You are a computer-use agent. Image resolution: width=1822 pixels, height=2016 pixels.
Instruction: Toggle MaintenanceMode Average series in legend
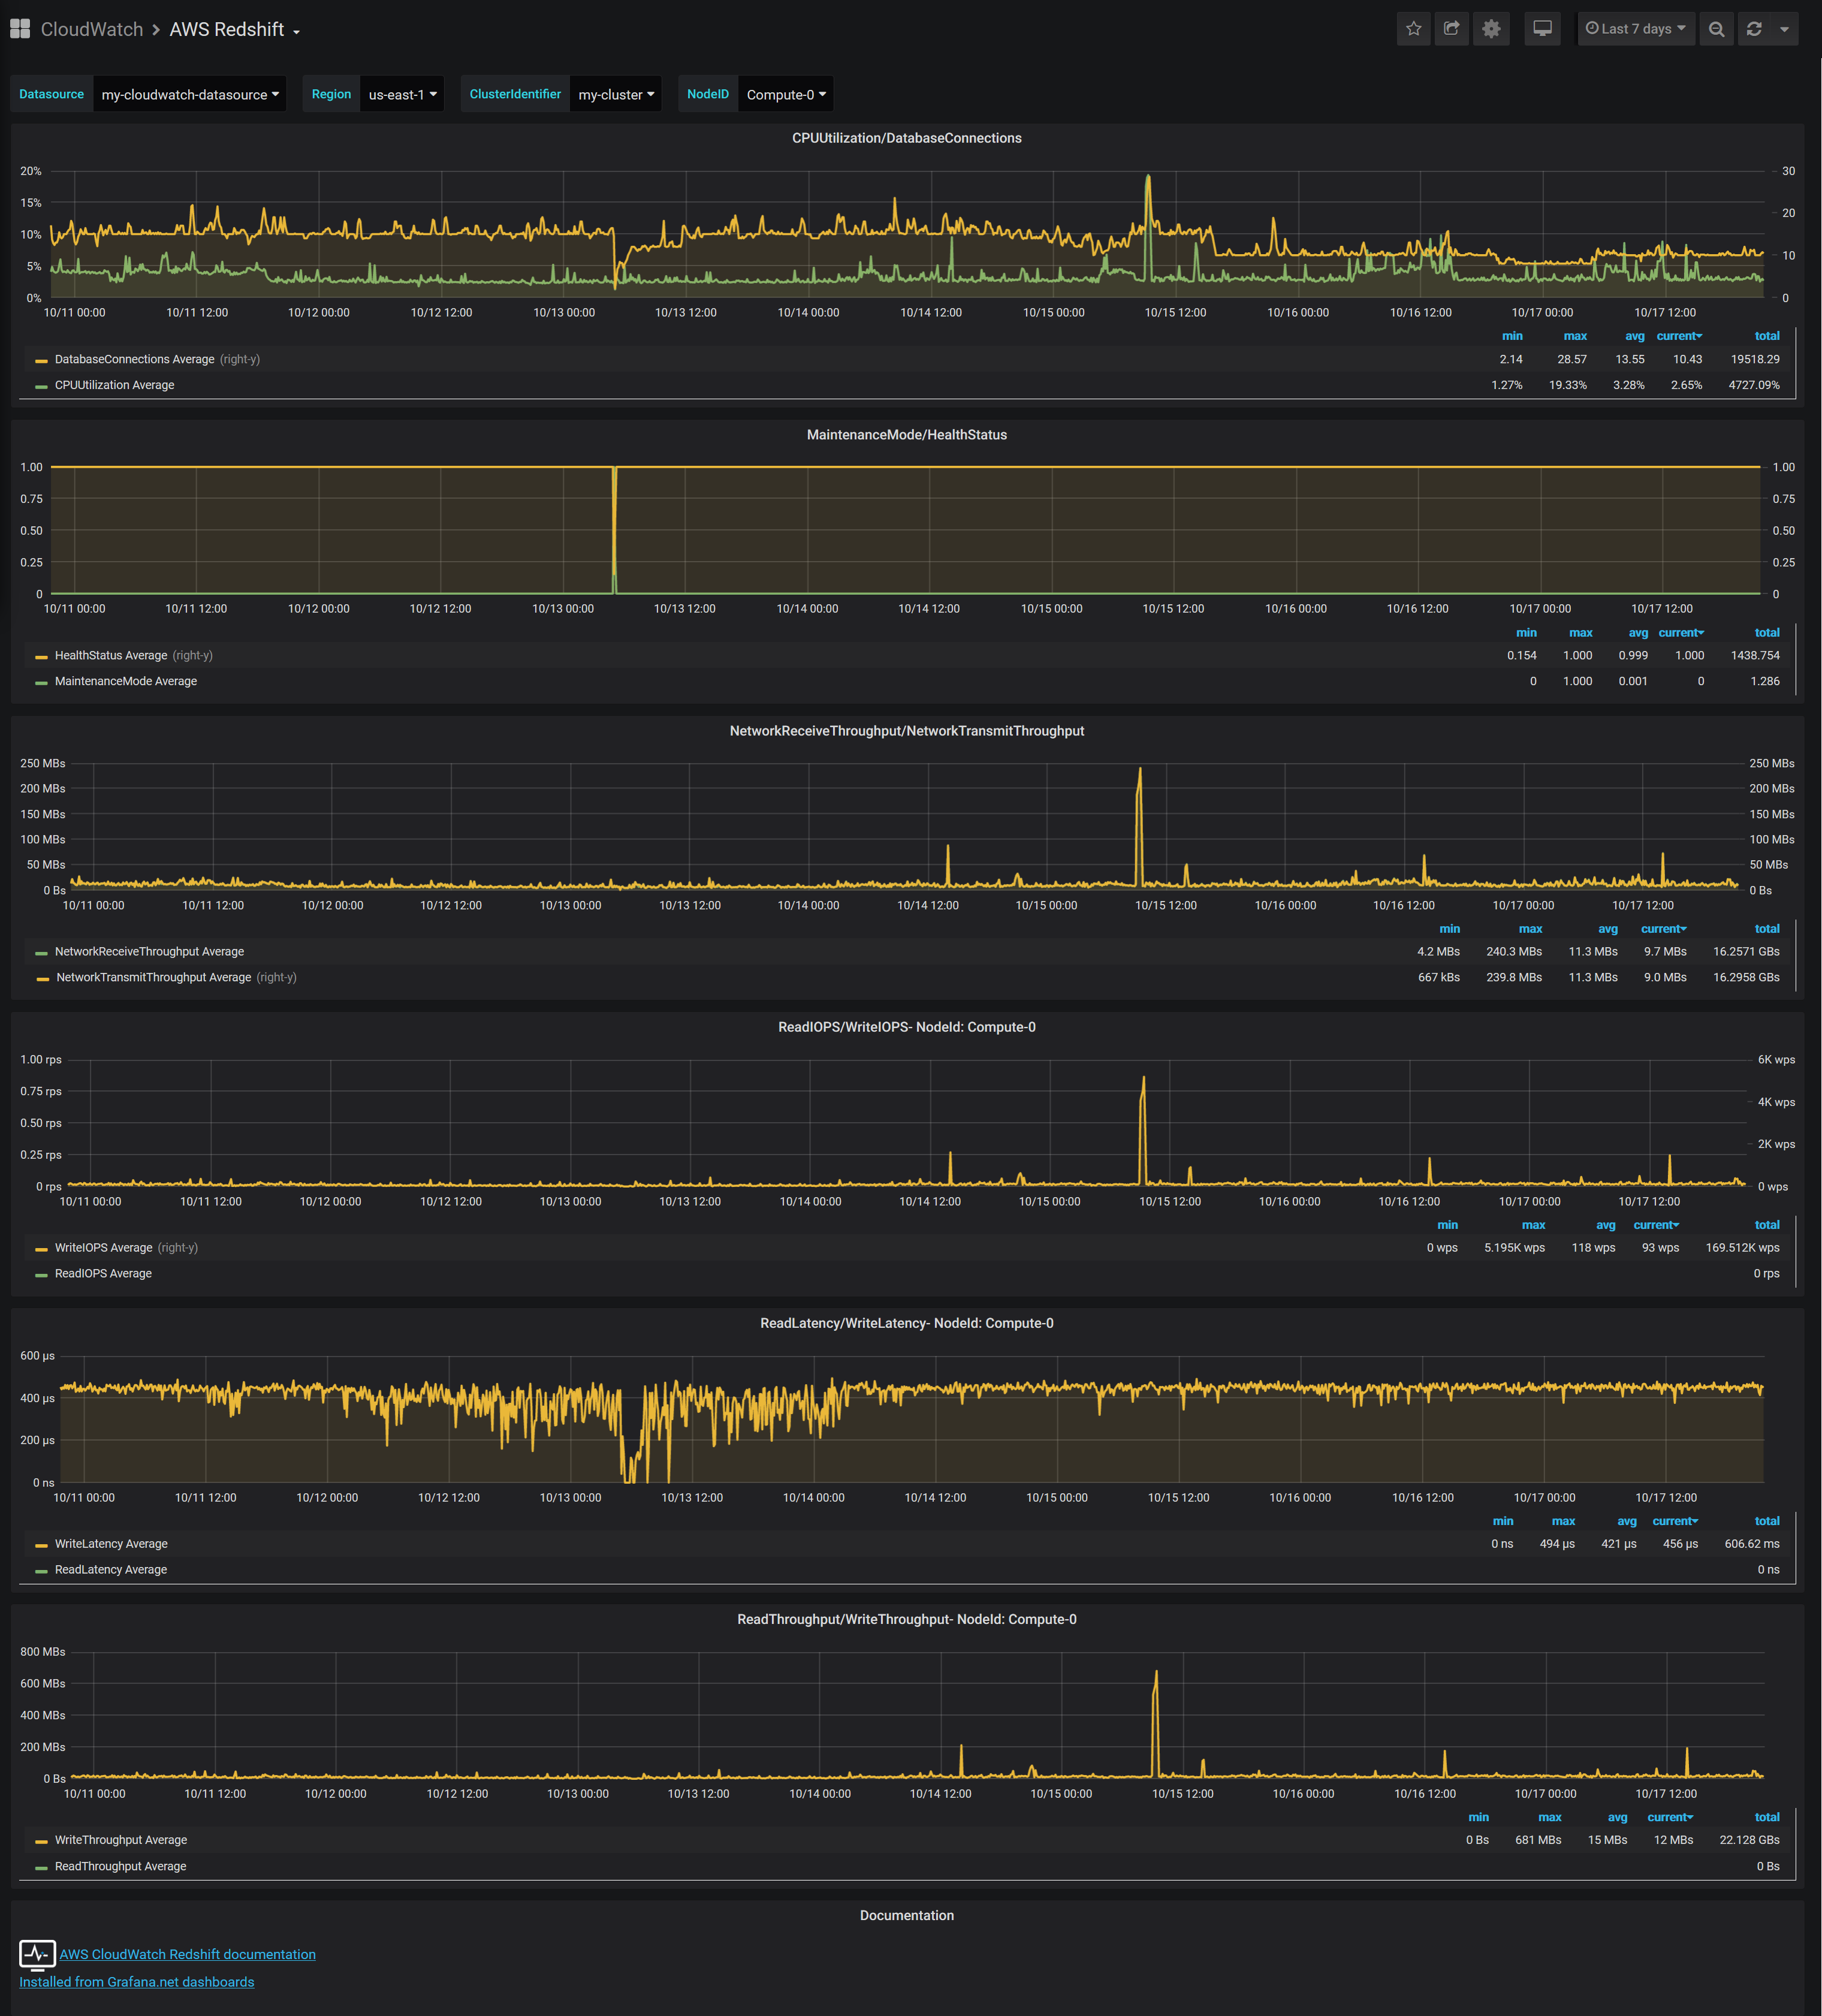125,681
